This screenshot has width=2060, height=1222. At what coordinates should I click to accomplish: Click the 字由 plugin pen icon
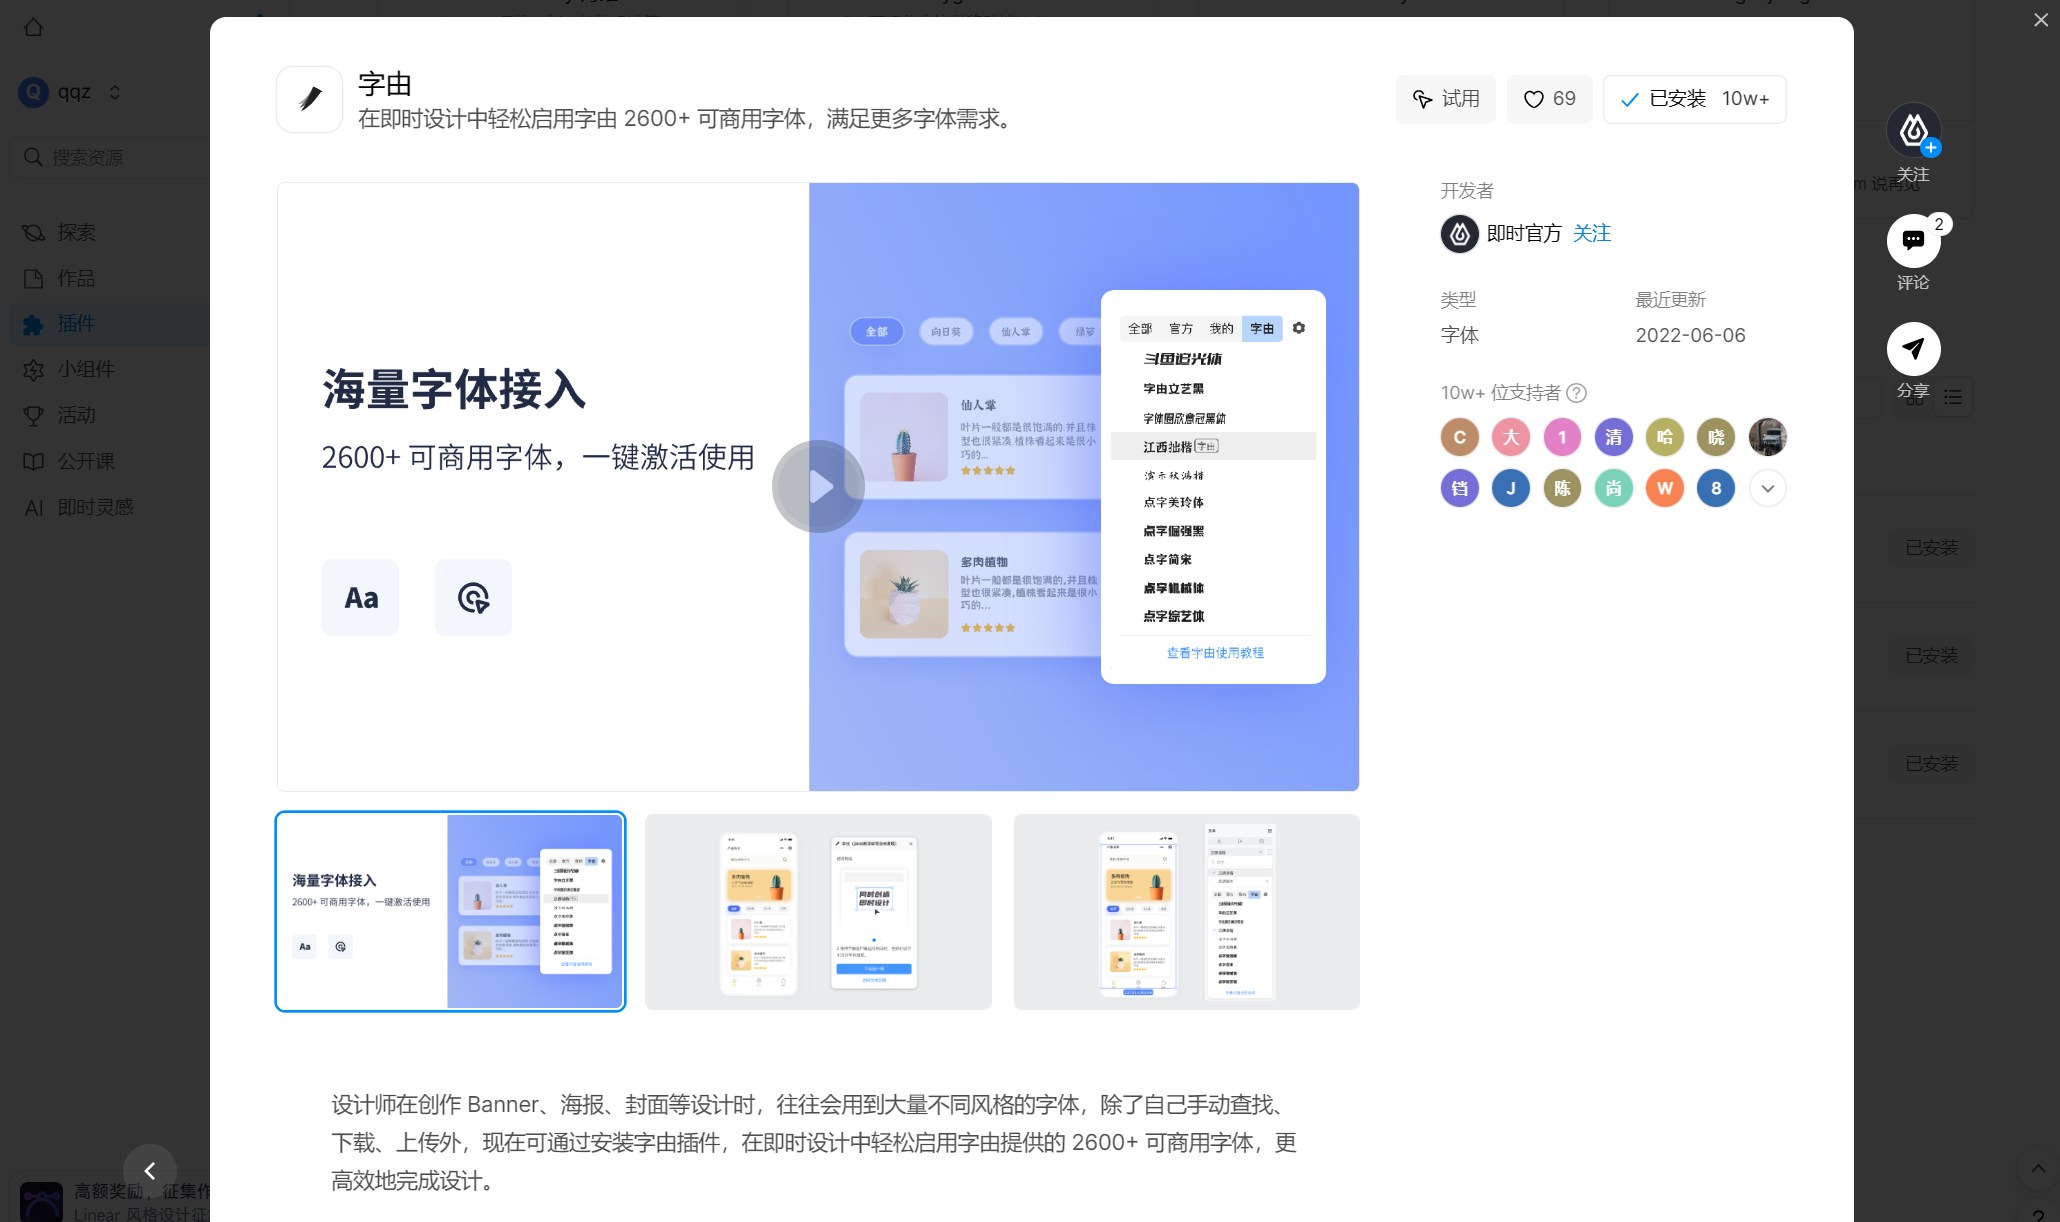point(310,99)
